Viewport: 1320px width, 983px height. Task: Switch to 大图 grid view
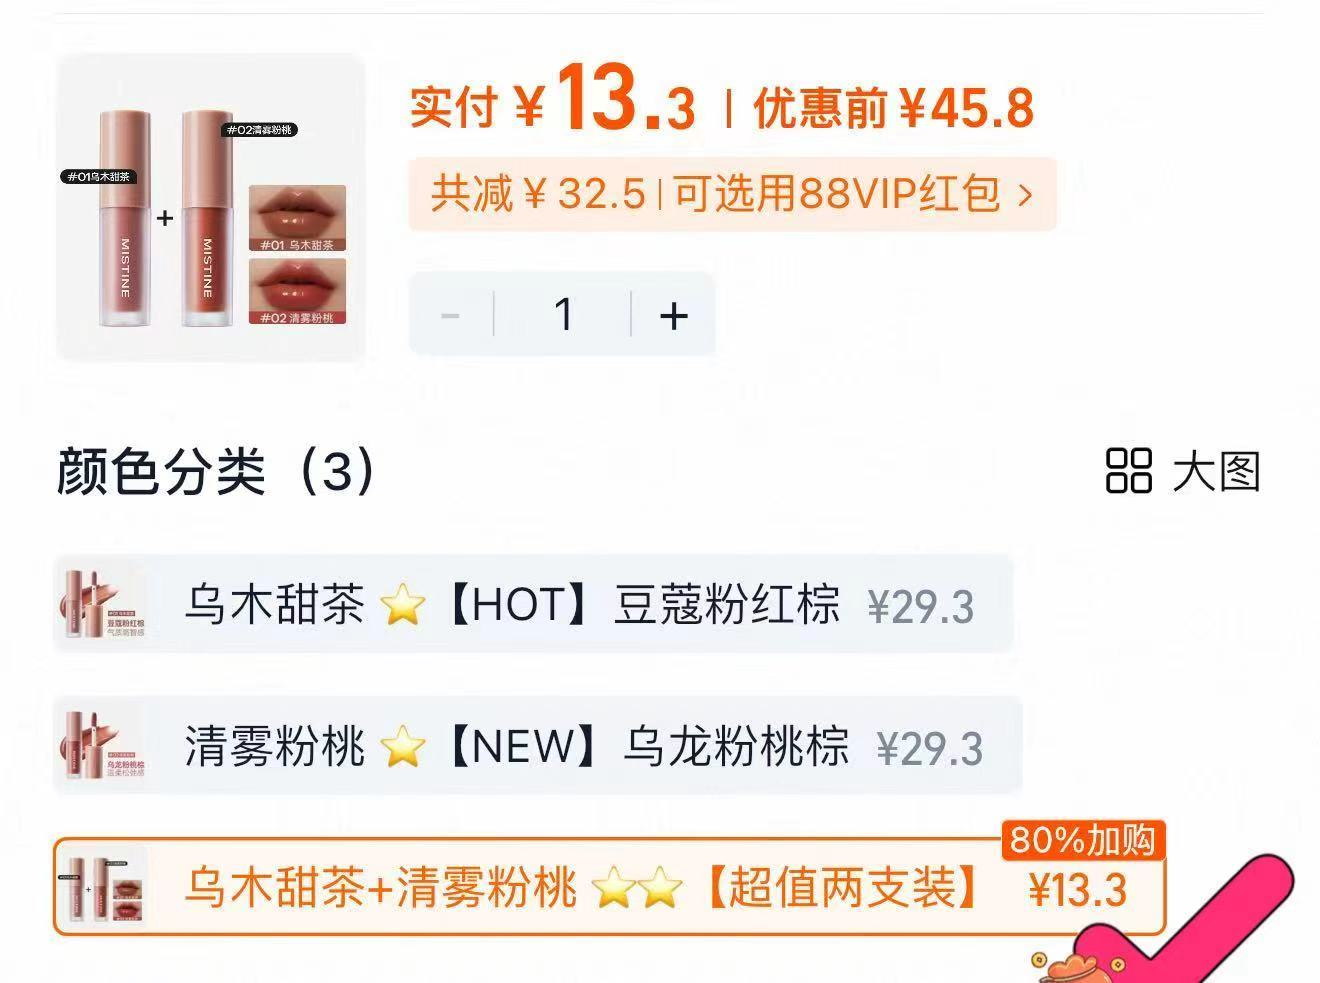coord(1183,471)
